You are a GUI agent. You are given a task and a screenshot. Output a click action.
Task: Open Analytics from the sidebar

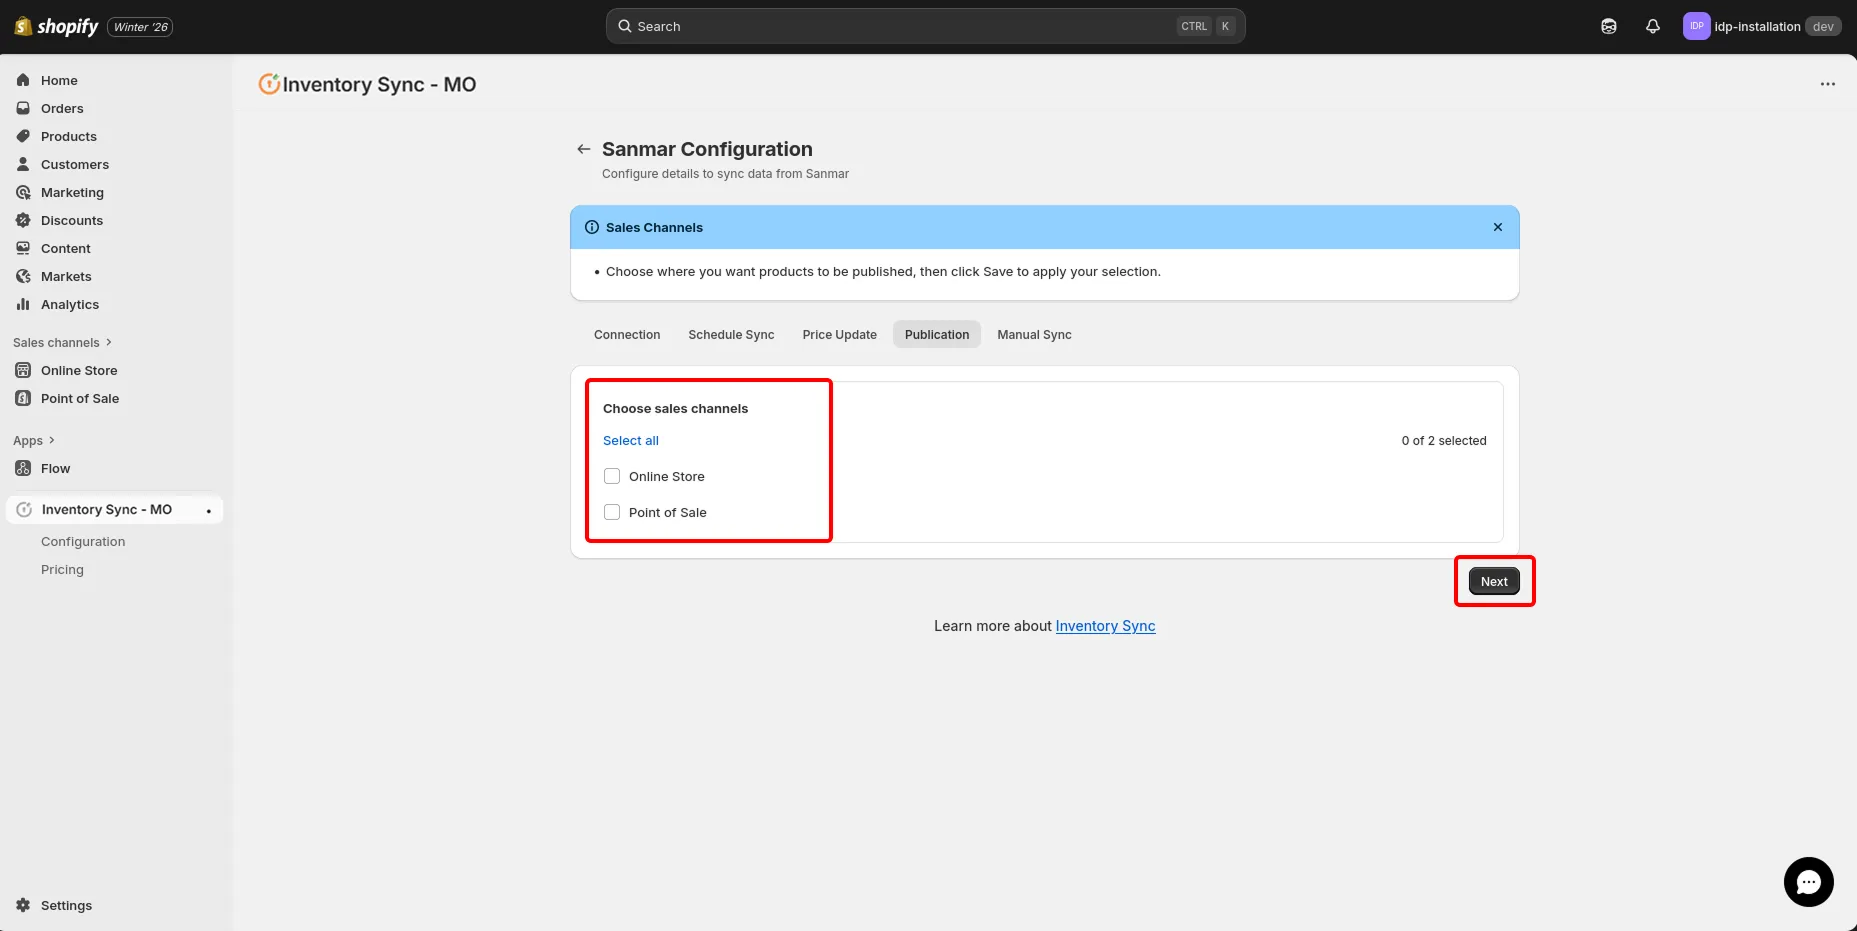point(23,304)
